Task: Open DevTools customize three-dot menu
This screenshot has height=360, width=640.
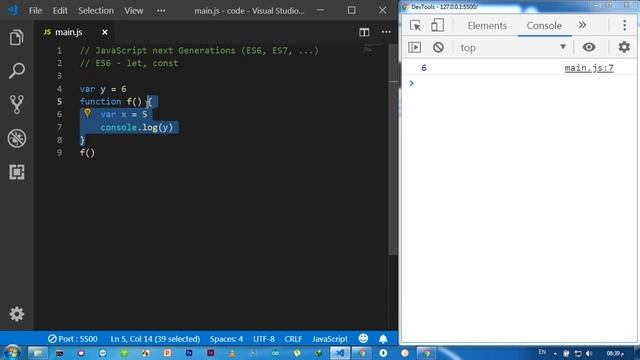Action: point(624,25)
